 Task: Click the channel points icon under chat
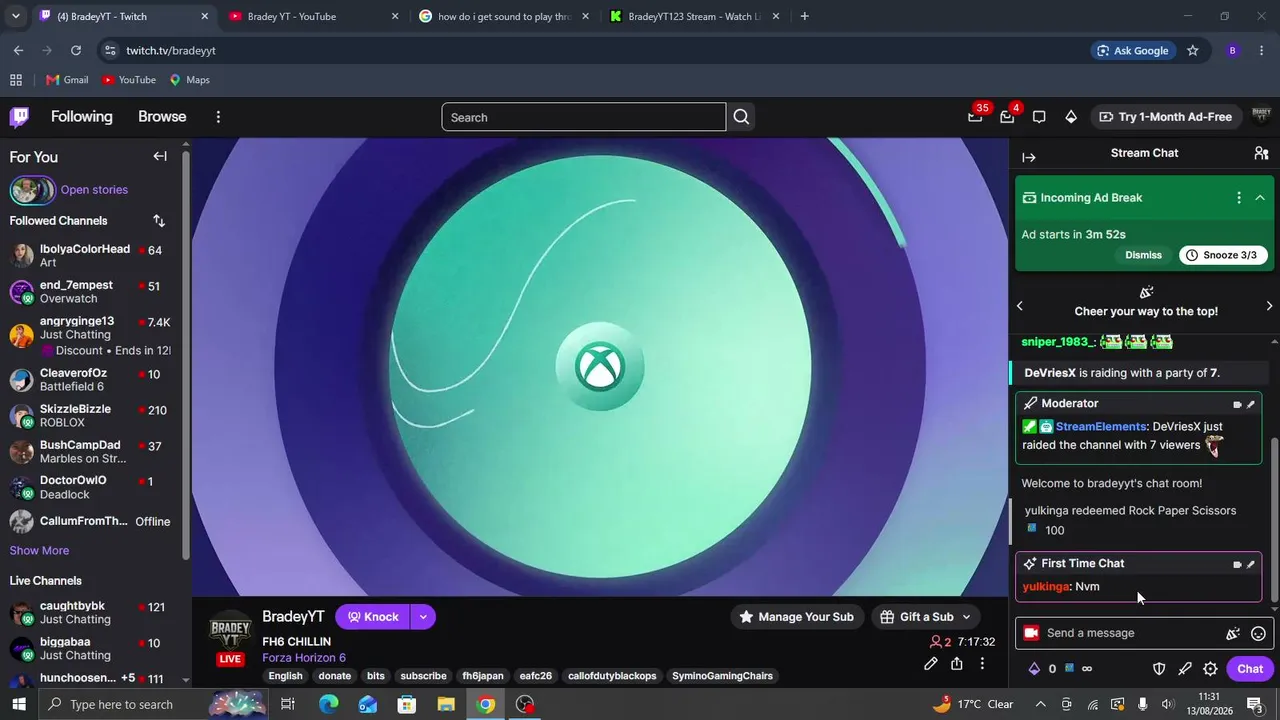(x=1070, y=668)
